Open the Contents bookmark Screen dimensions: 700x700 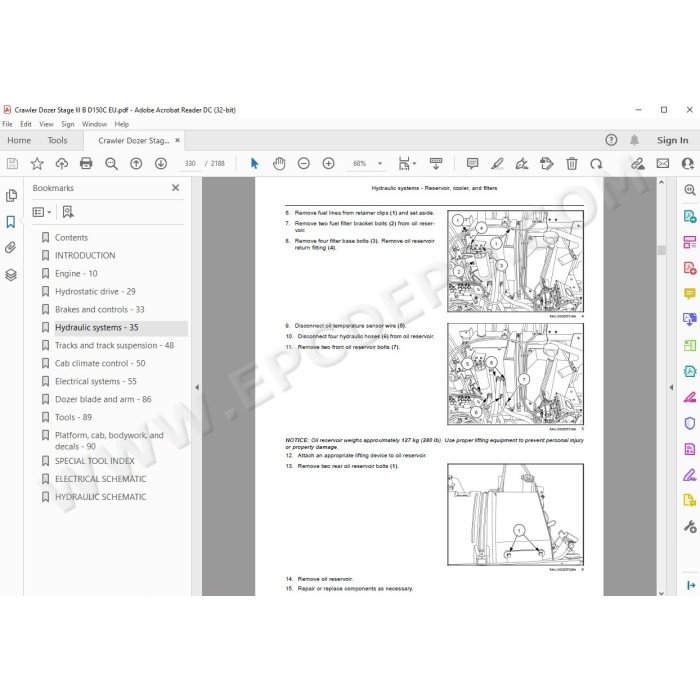tap(71, 238)
